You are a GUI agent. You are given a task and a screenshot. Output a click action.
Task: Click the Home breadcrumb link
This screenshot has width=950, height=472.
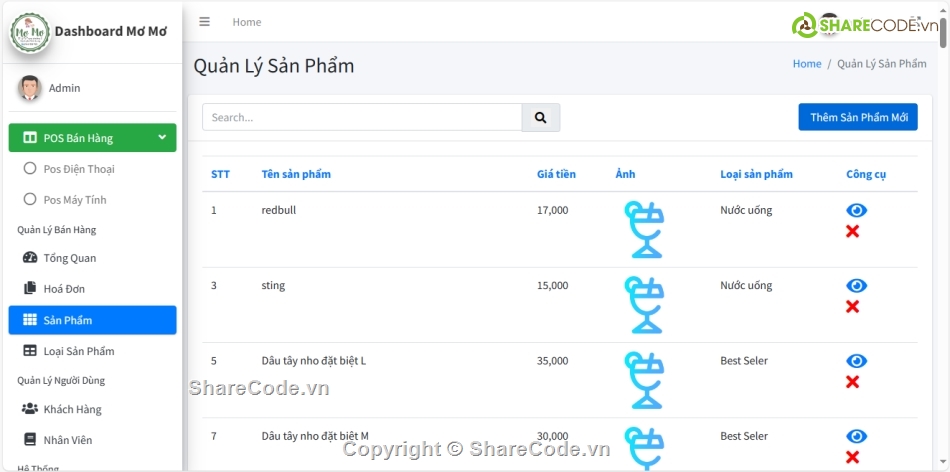point(806,64)
